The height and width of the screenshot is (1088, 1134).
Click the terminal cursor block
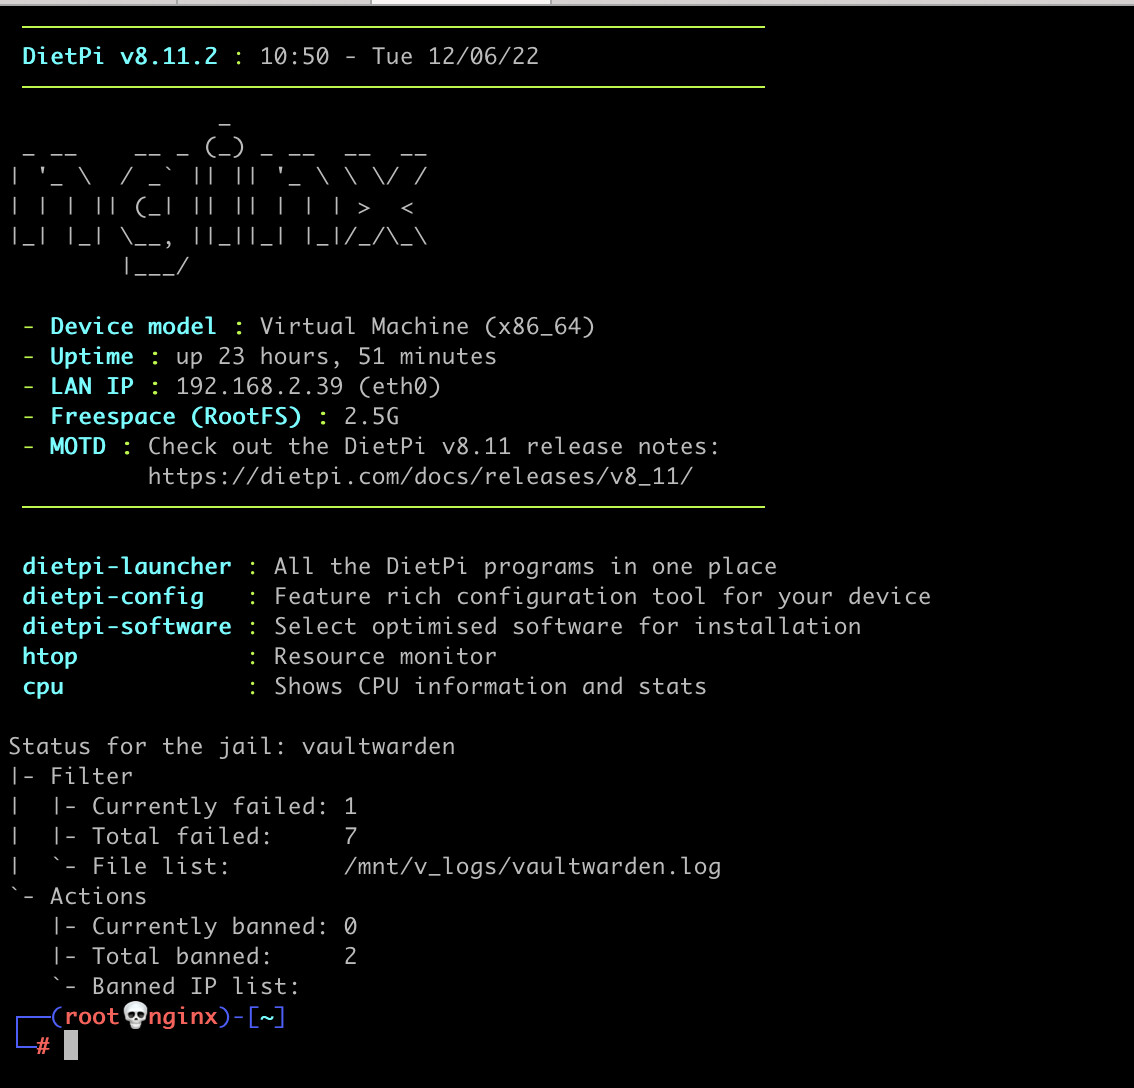[71, 1045]
